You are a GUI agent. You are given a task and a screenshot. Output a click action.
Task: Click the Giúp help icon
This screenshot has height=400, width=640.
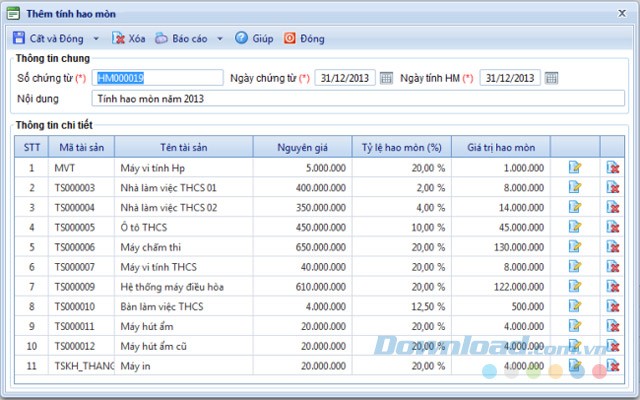click(241, 39)
